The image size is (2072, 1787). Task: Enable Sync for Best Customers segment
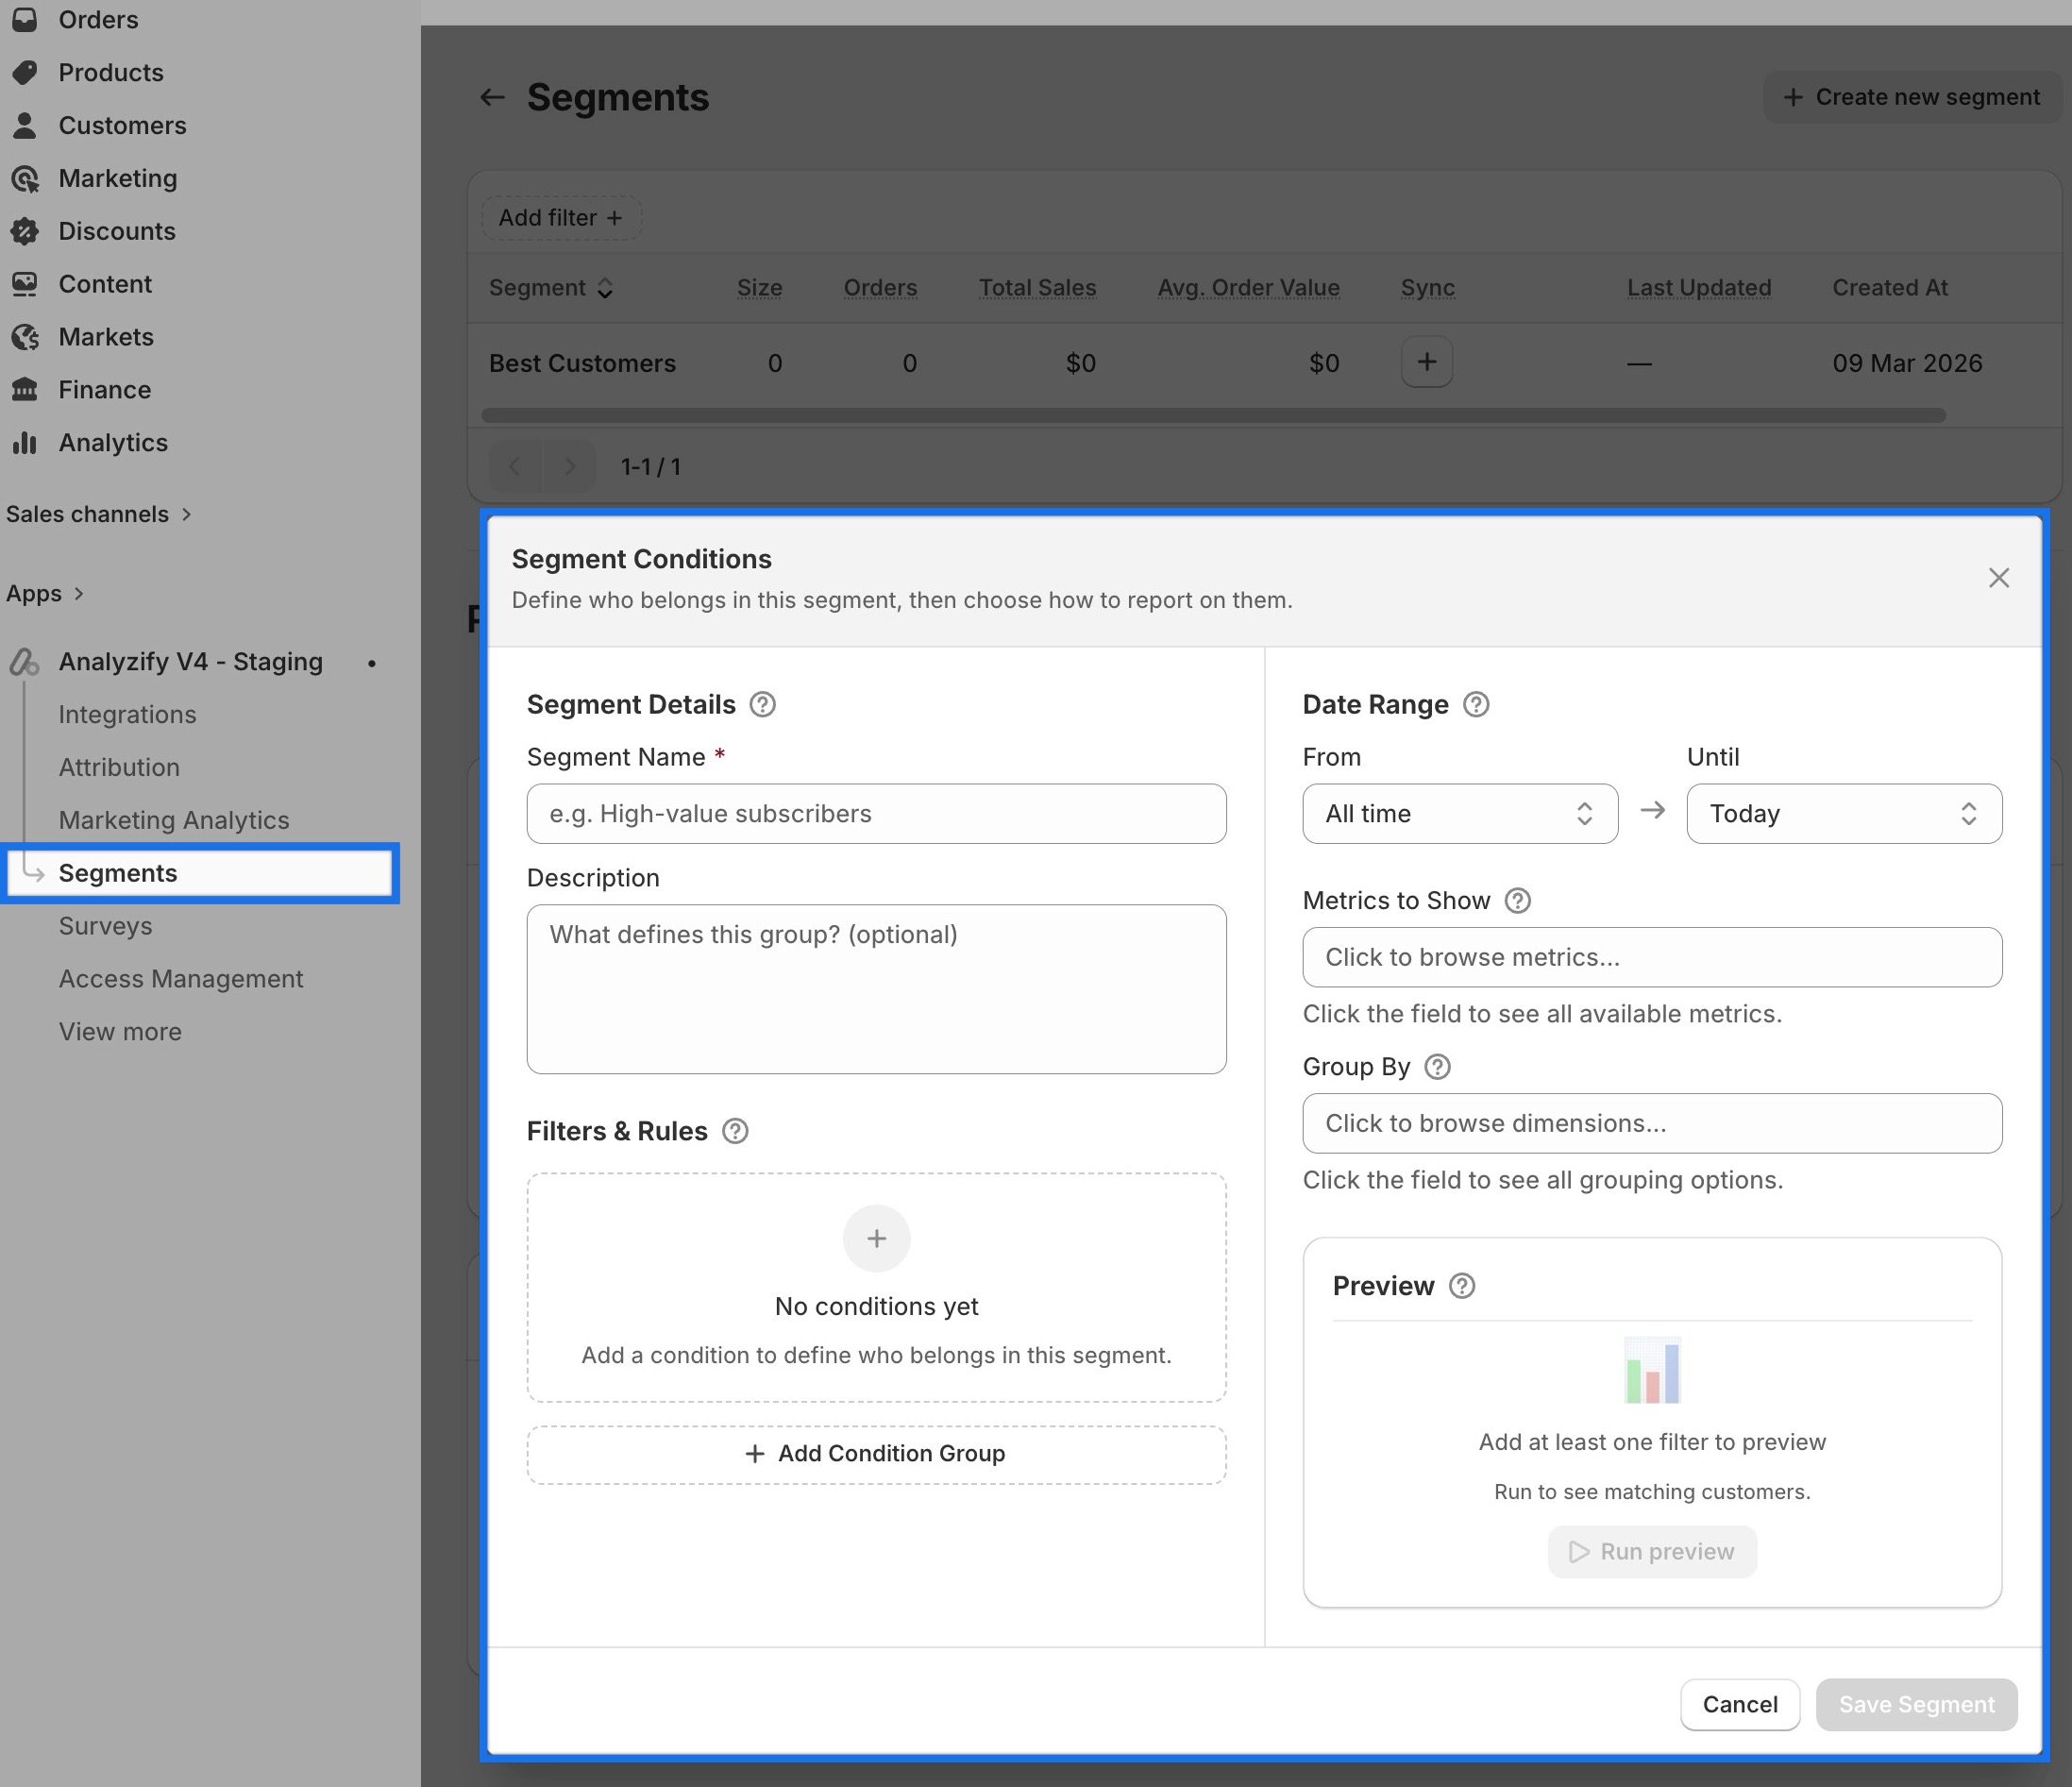coord(1427,362)
